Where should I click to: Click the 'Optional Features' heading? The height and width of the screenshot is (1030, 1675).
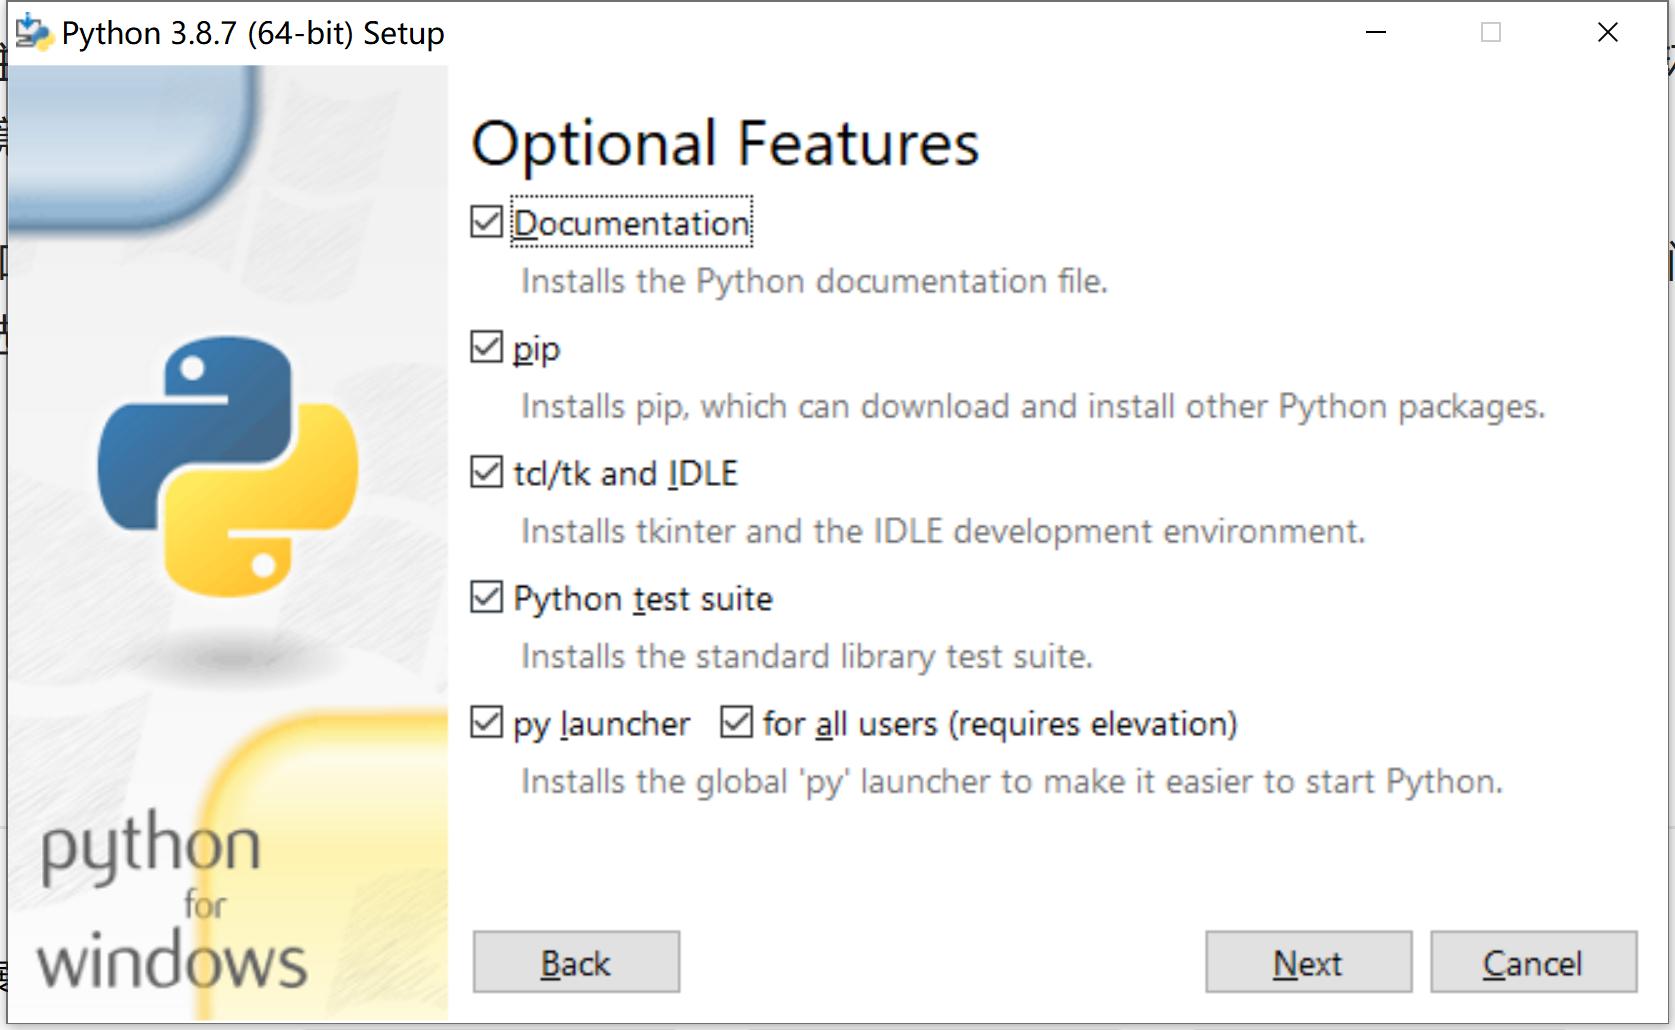coord(725,142)
